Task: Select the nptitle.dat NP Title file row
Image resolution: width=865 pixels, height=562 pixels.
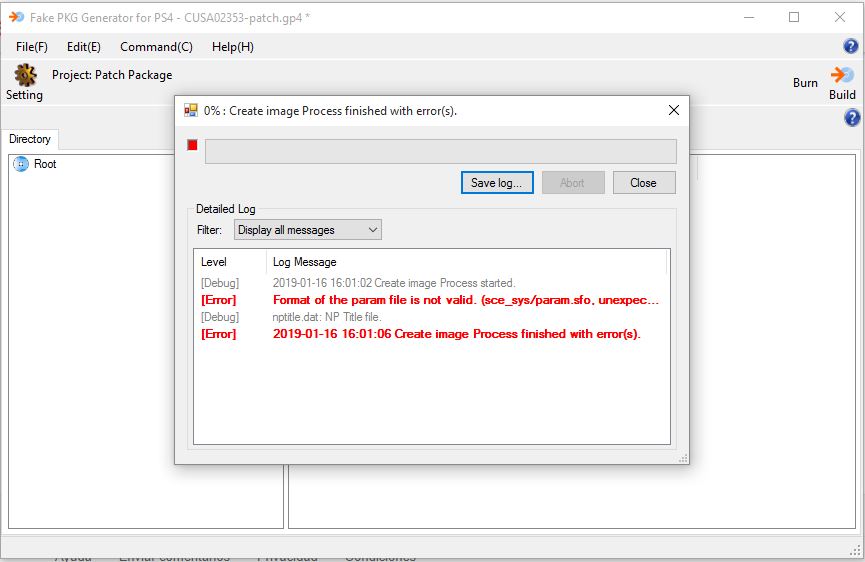Action: (x=431, y=317)
